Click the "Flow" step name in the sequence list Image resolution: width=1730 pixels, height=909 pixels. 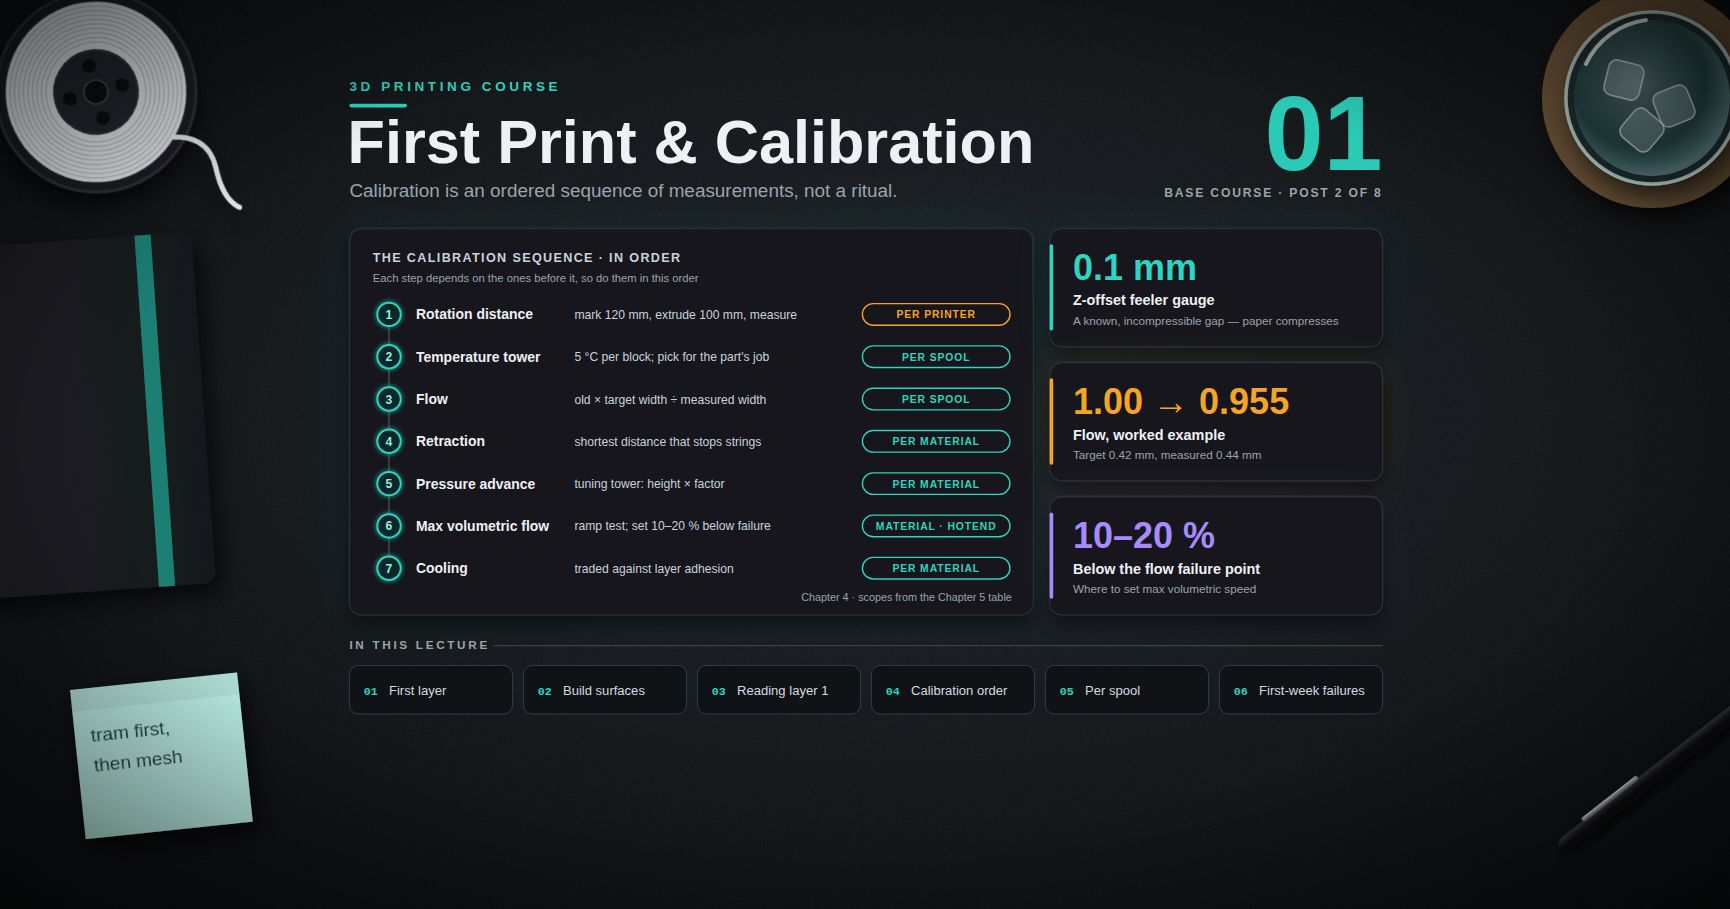coord(432,399)
